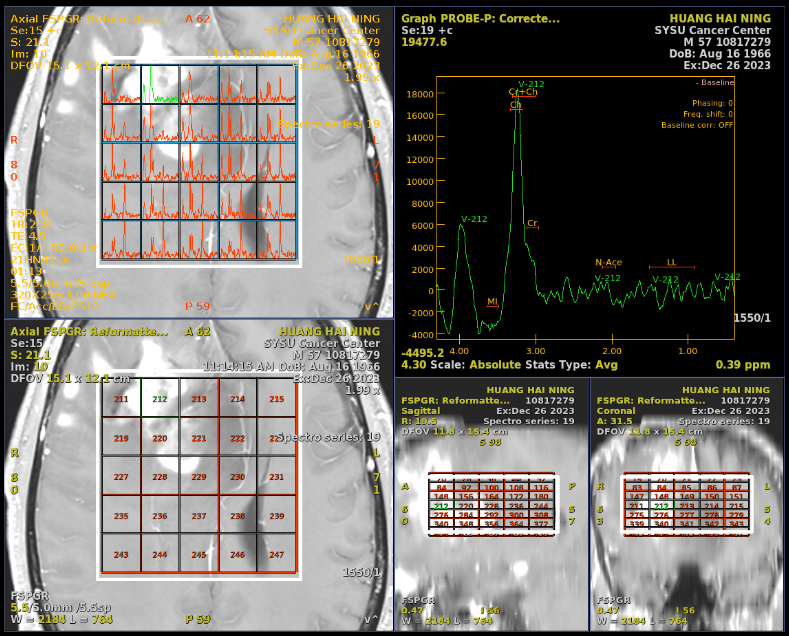Screen dimensions: 789x636
Task: Click 'W = 2184 L = 764' in the bottom axial view
Action: pyautogui.click(x=61, y=619)
